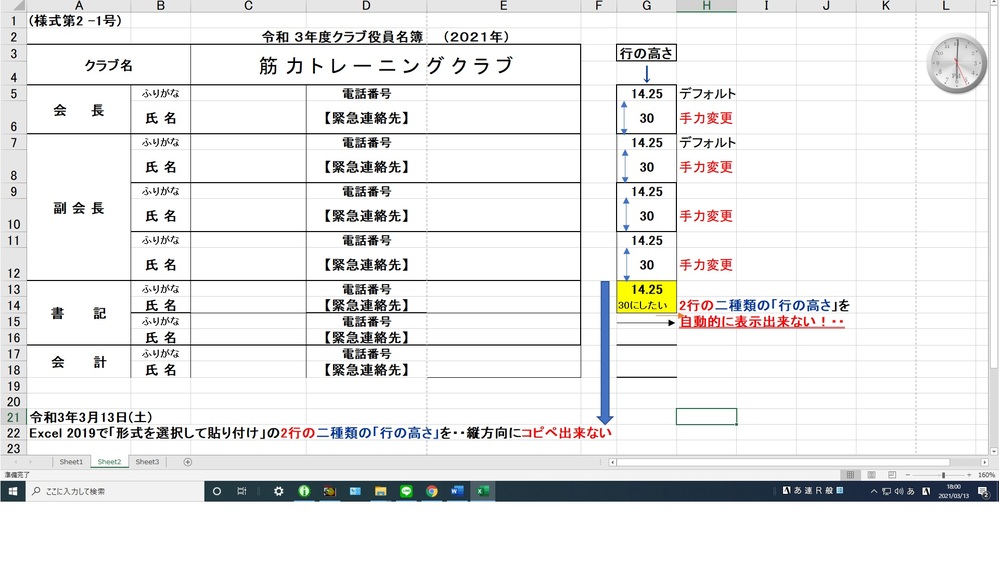Open Google Chrome from the taskbar
This screenshot has height=562, width=999.
[432, 491]
